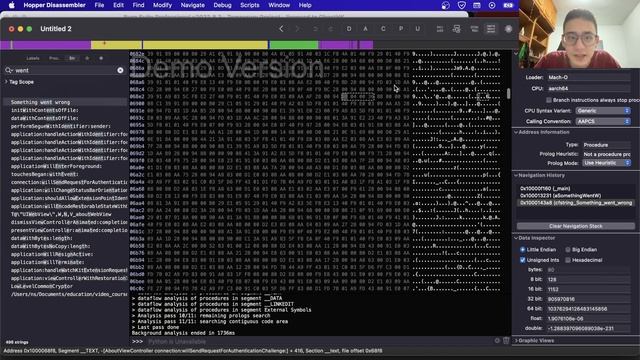640x360 pixels.
Task: Click Clear Navigation Stock button
Action: click(x=576, y=226)
